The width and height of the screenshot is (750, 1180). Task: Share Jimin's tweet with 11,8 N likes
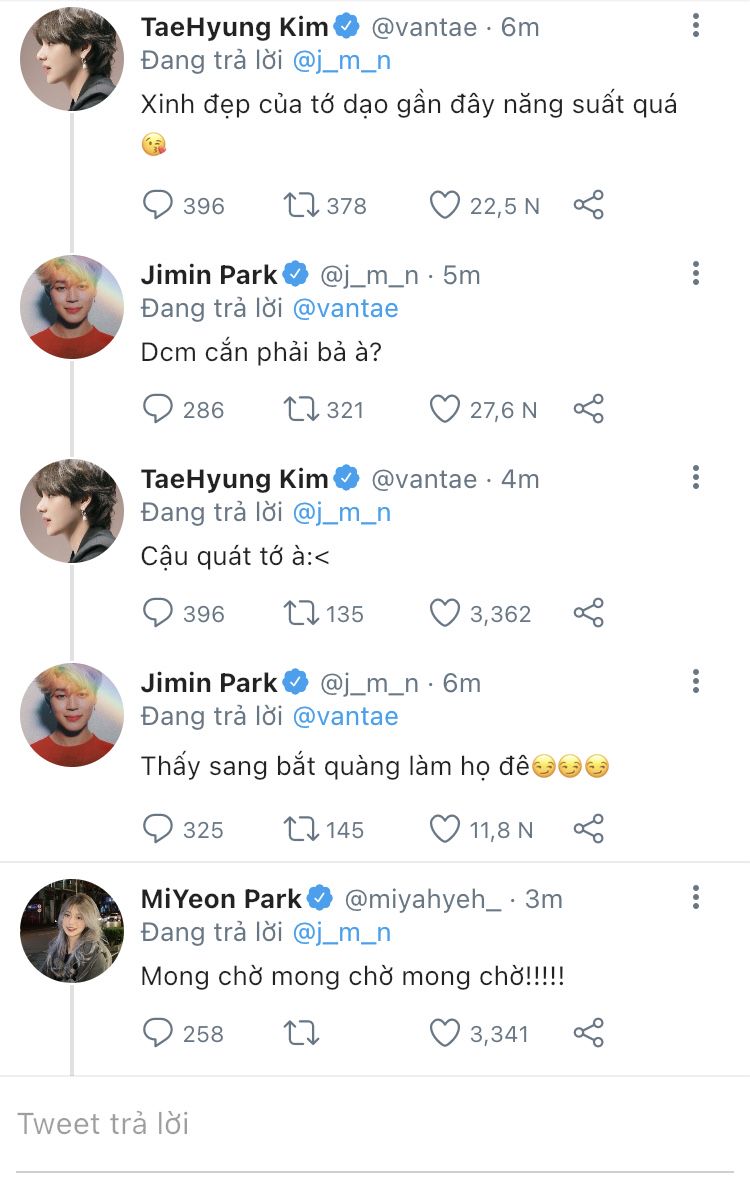point(589,829)
